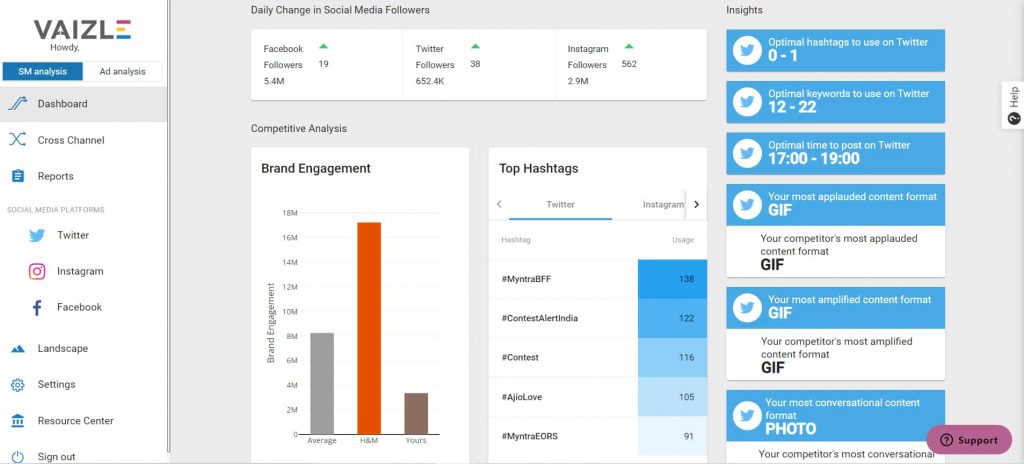Image resolution: width=1024 pixels, height=464 pixels.
Task: Select the Twitter tab in Top Hashtags
Action: pos(560,205)
